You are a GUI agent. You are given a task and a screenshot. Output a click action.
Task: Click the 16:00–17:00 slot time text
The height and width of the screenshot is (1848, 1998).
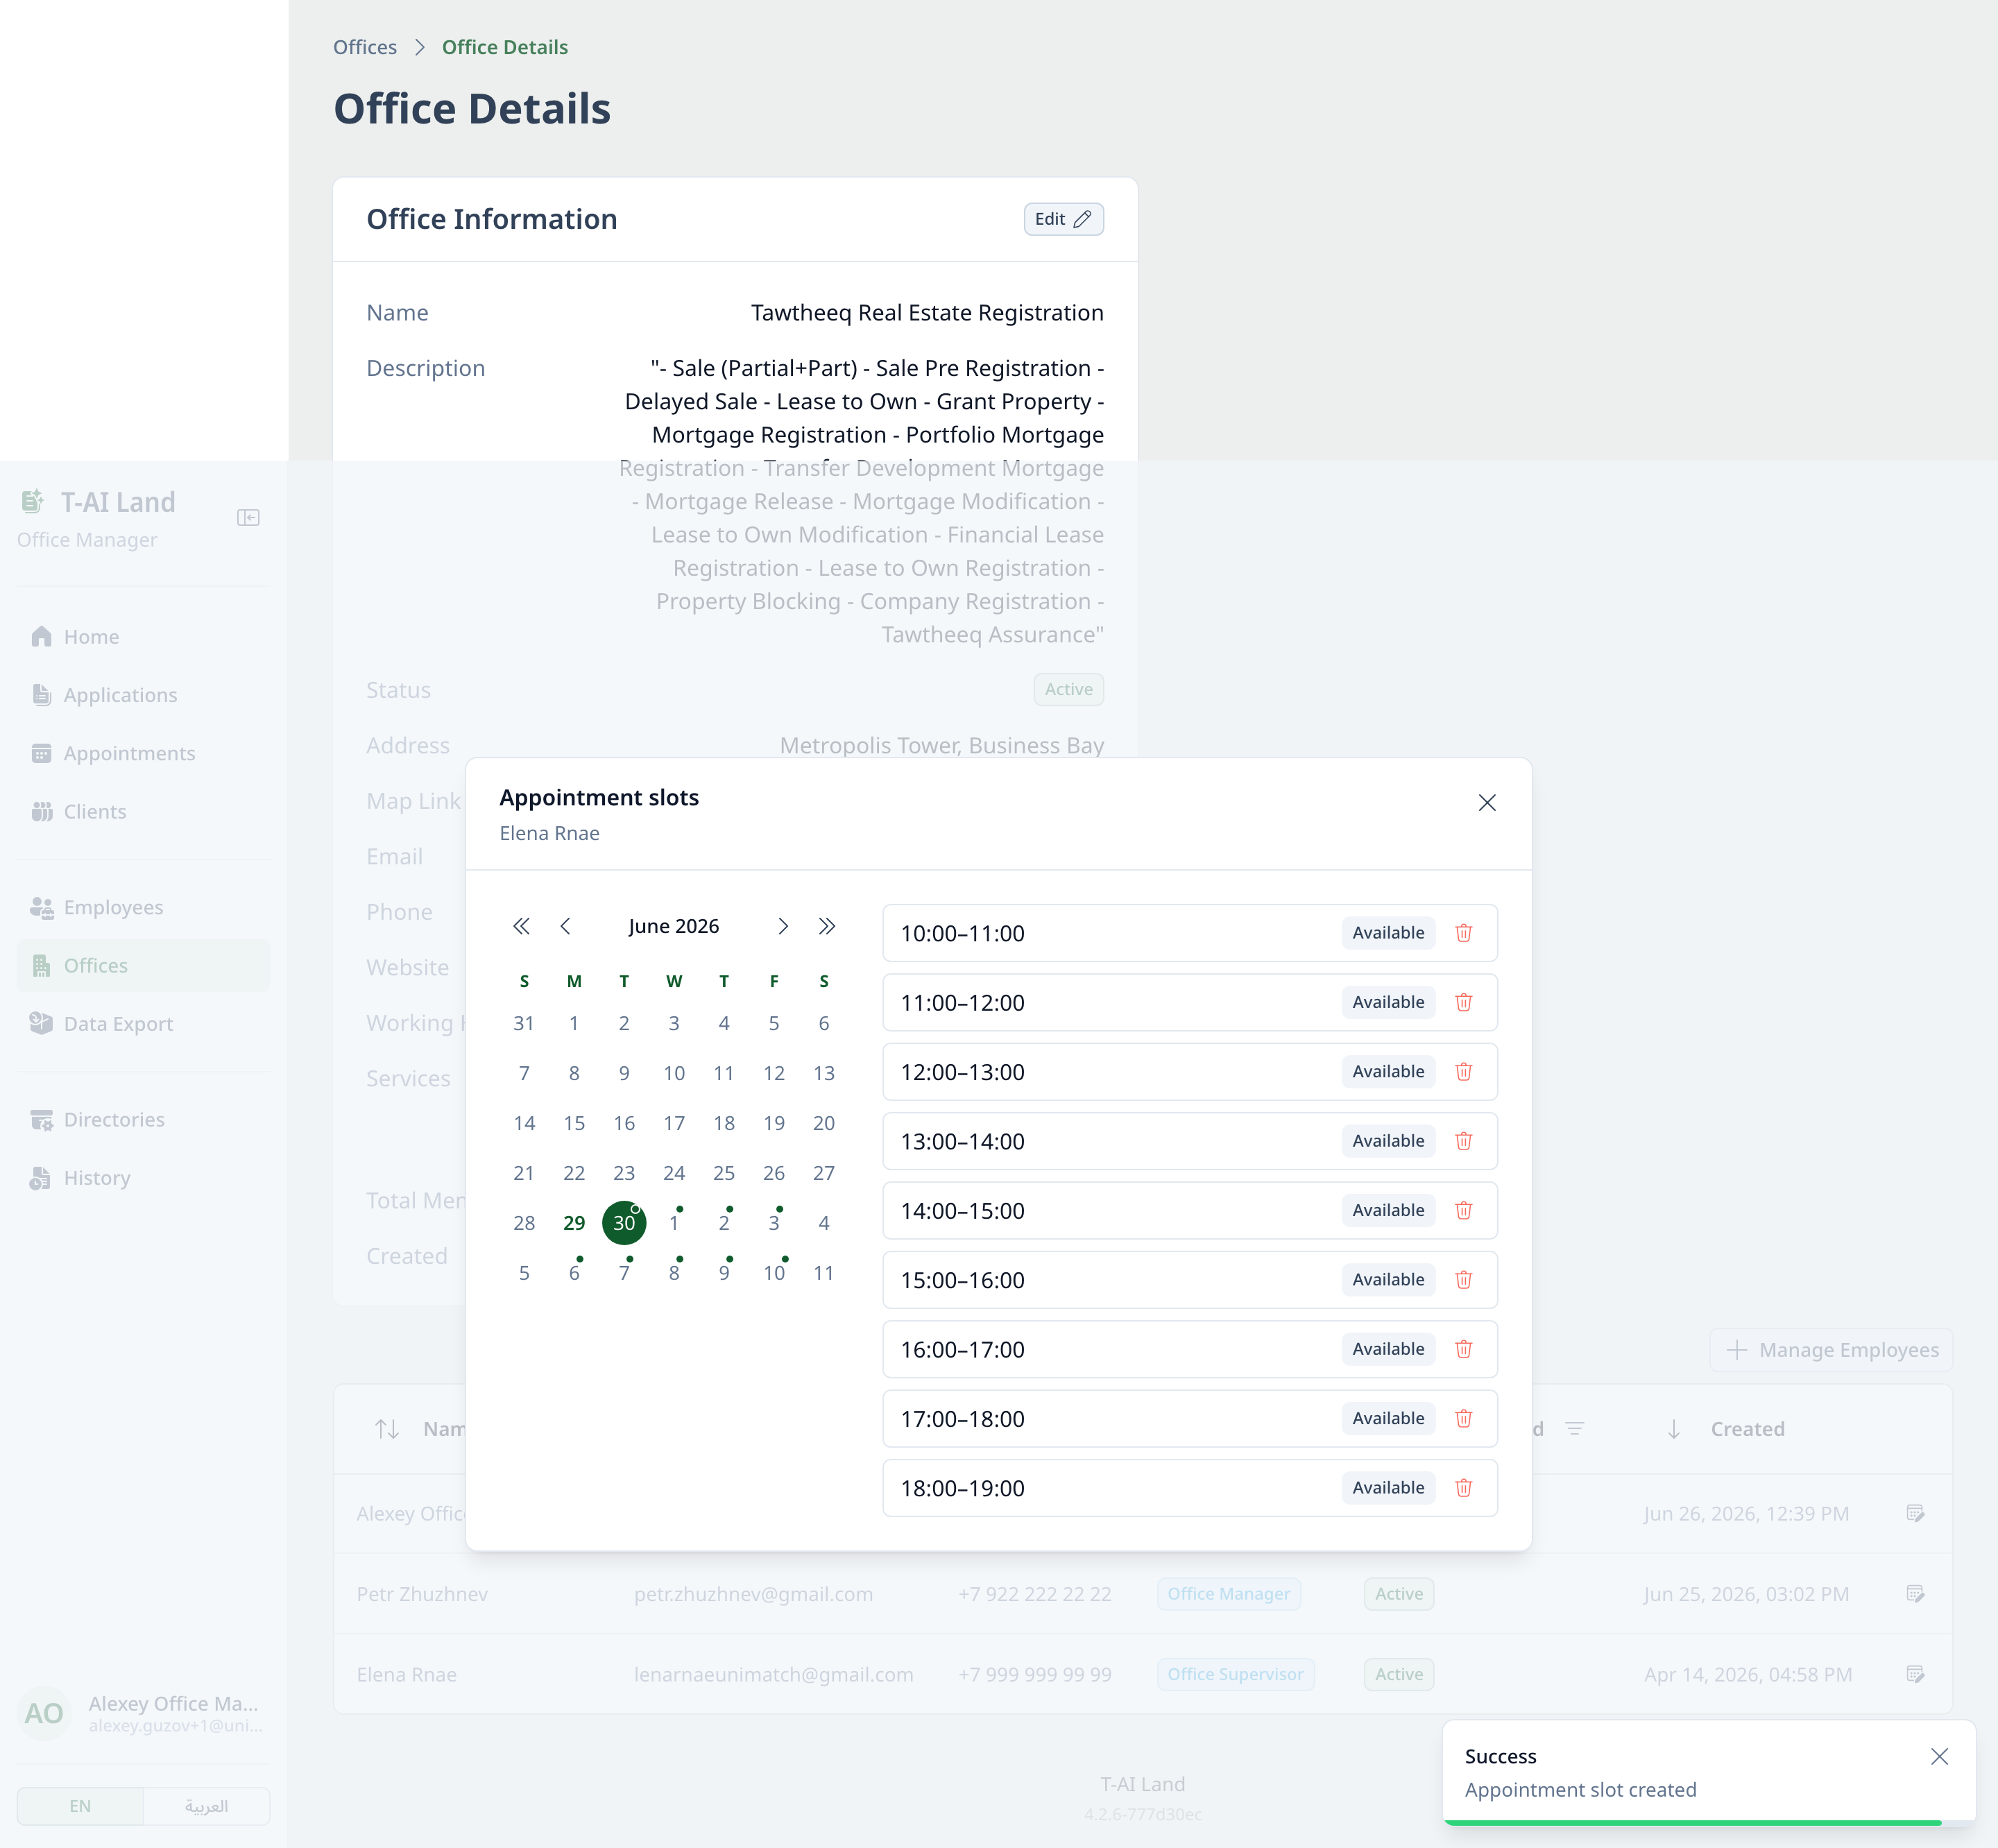tap(962, 1349)
